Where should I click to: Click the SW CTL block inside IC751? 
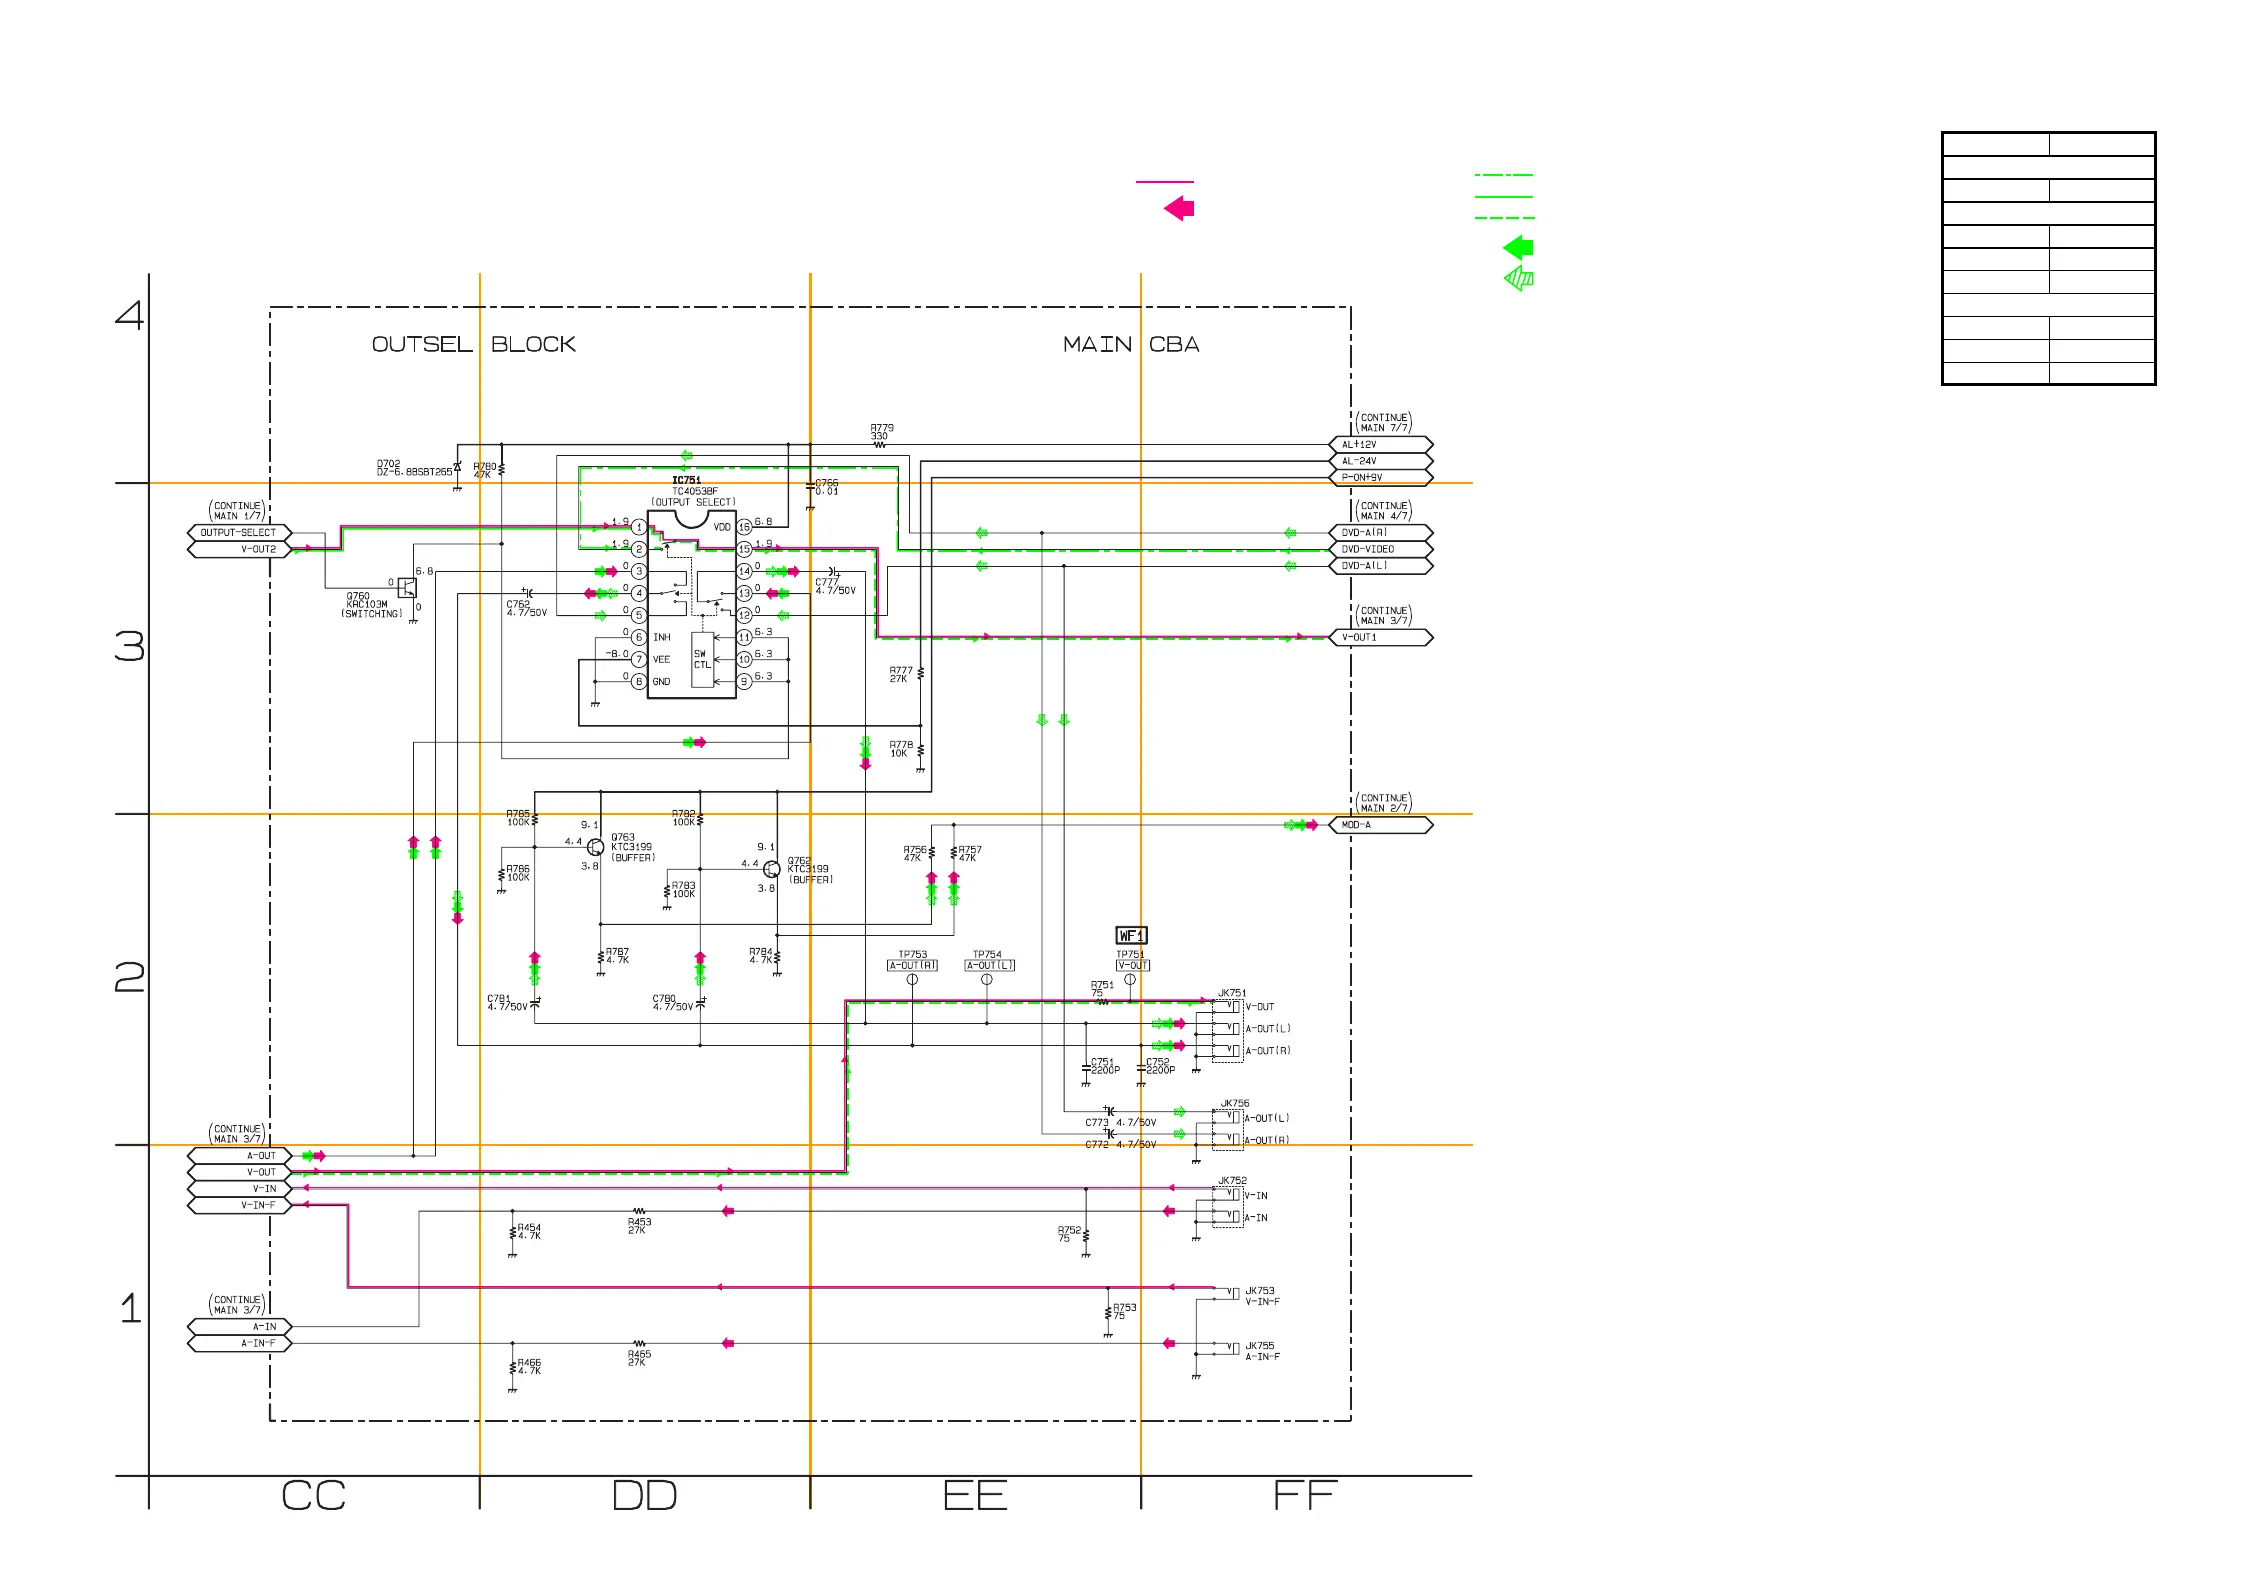pos(702,659)
